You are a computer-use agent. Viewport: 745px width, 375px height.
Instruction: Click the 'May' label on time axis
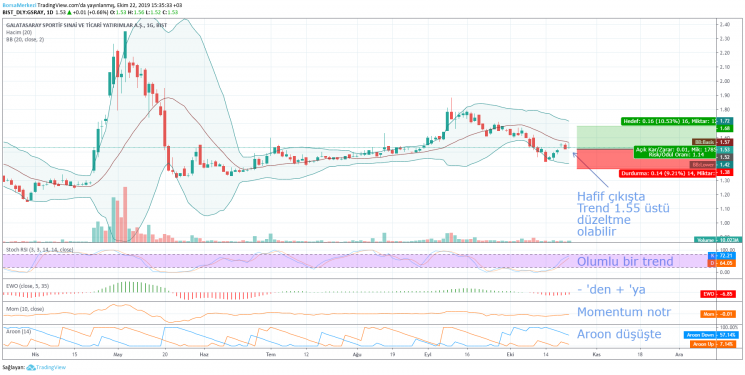pyautogui.click(x=118, y=355)
